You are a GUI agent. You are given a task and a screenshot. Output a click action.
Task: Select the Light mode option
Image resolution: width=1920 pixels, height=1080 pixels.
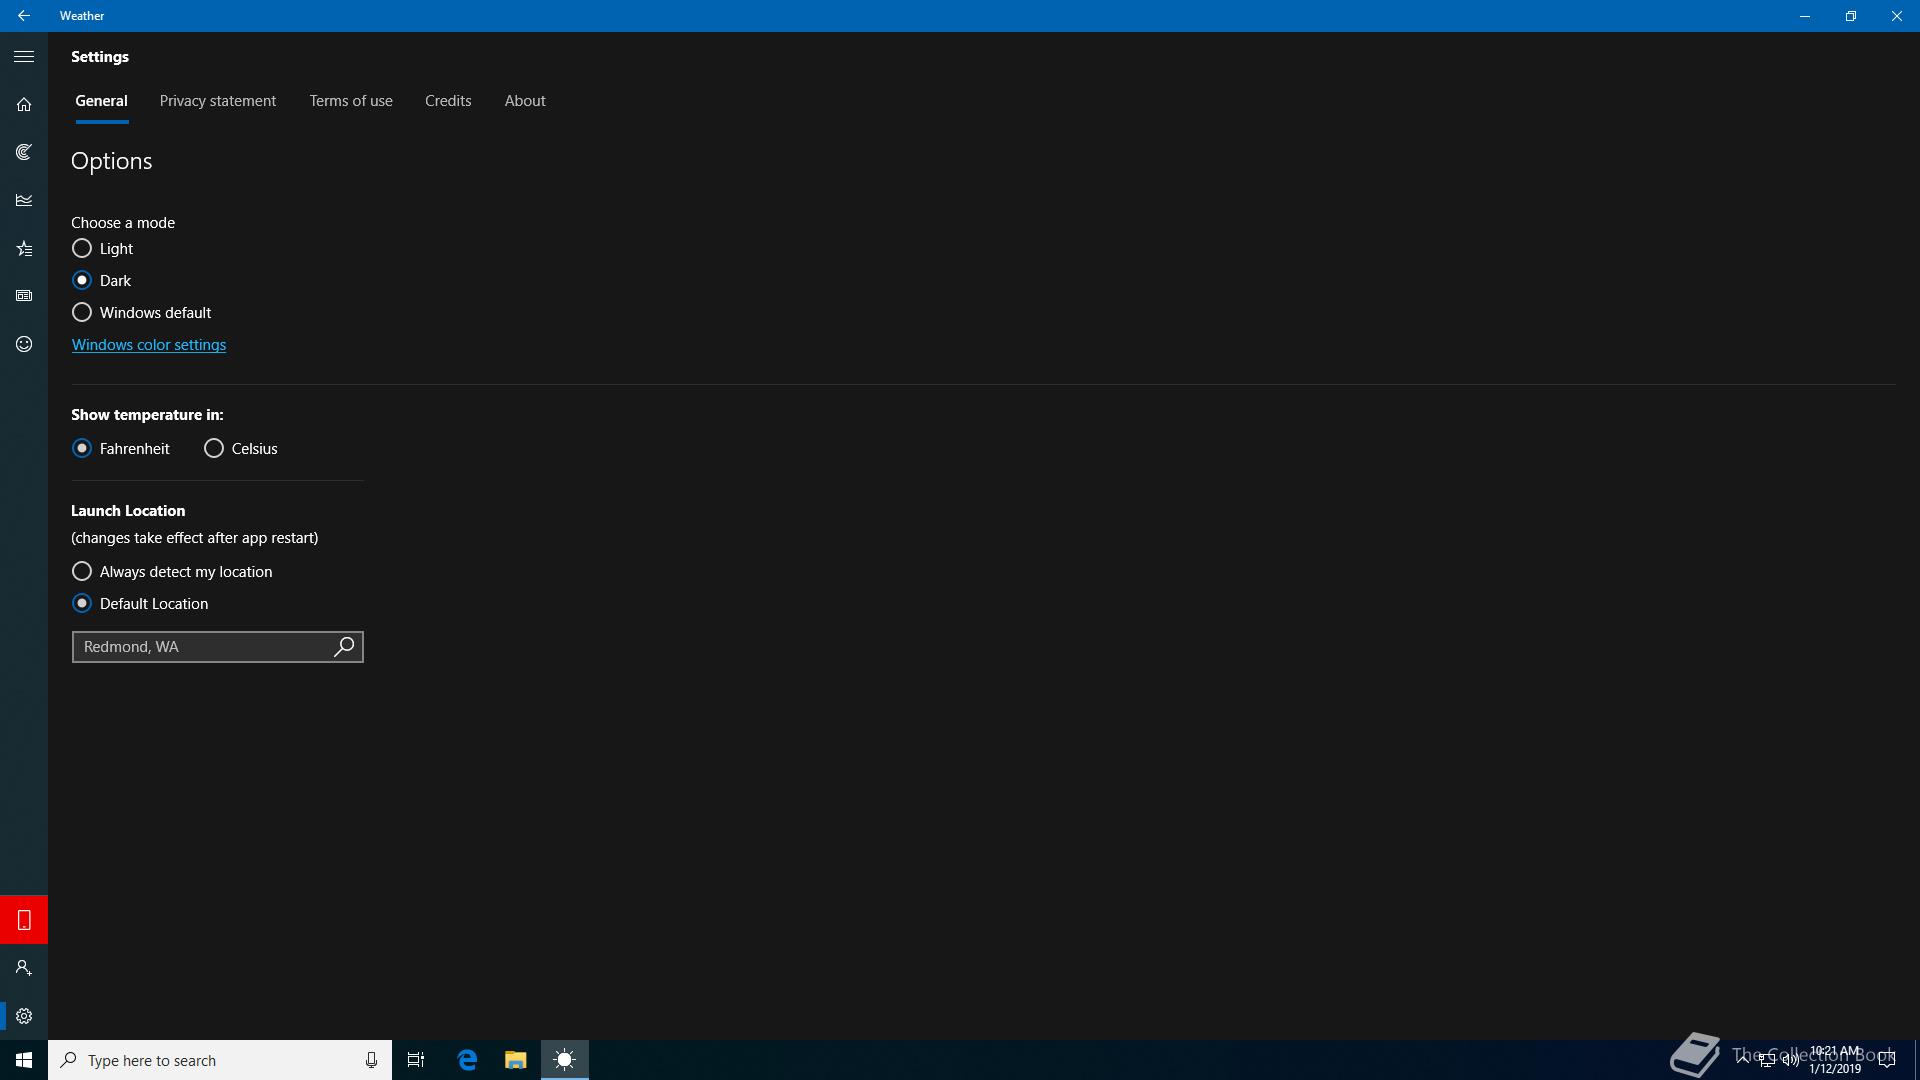coord(102,248)
